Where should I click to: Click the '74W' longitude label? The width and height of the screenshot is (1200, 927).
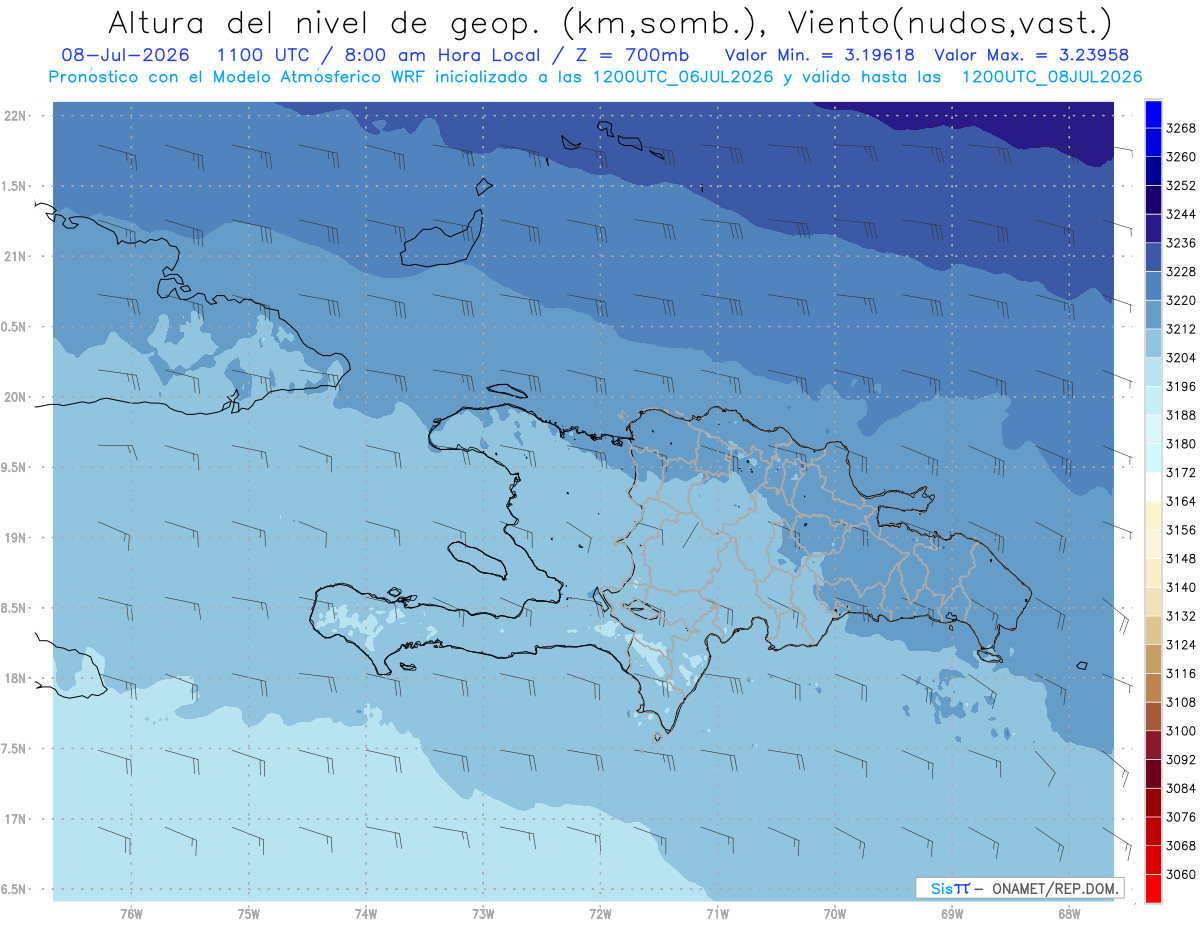point(366,914)
